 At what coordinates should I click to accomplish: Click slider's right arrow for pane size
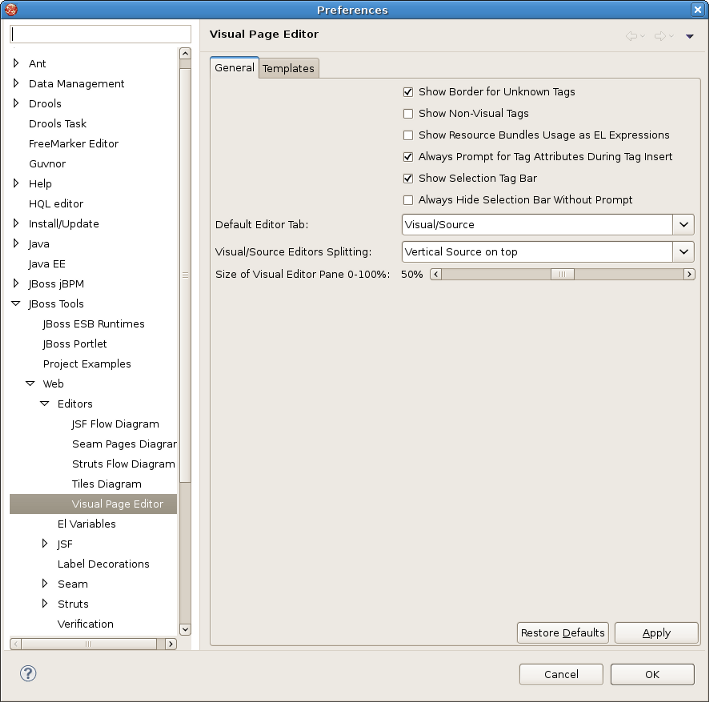click(x=689, y=274)
